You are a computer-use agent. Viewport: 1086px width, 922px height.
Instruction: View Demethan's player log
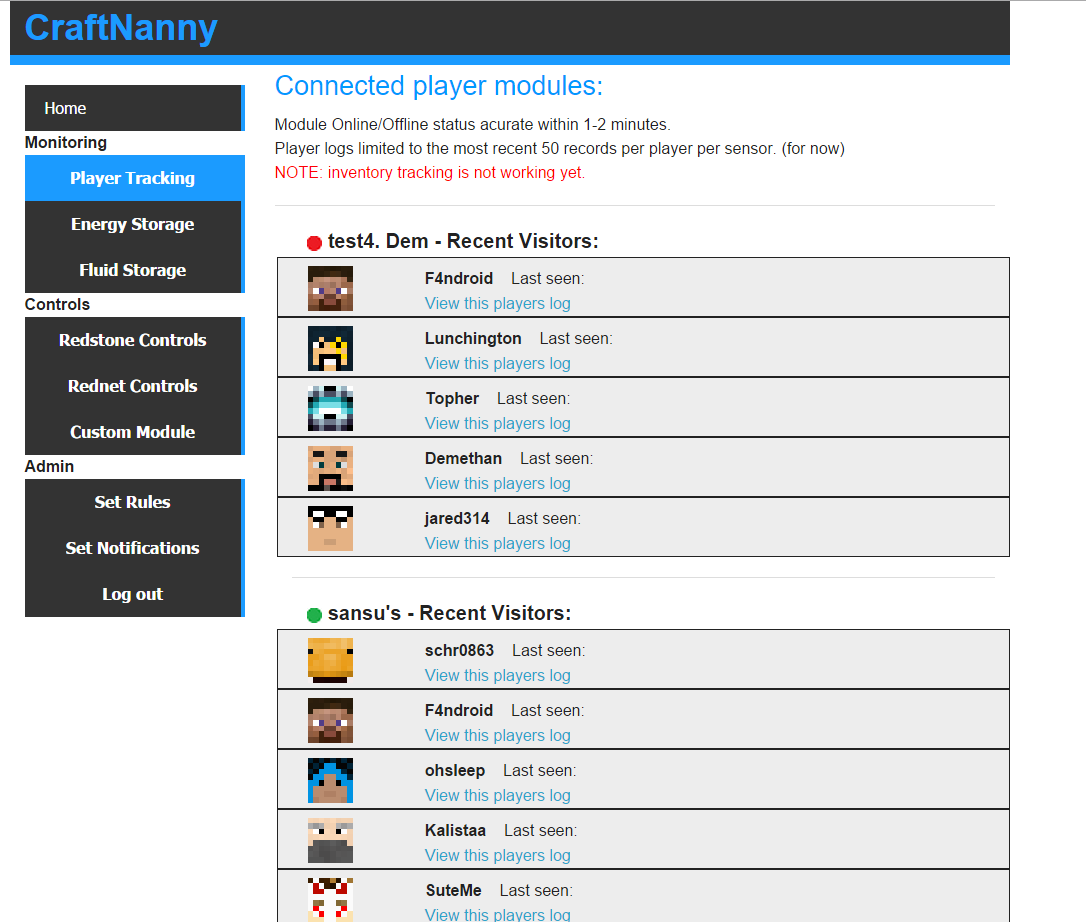(x=497, y=484)
